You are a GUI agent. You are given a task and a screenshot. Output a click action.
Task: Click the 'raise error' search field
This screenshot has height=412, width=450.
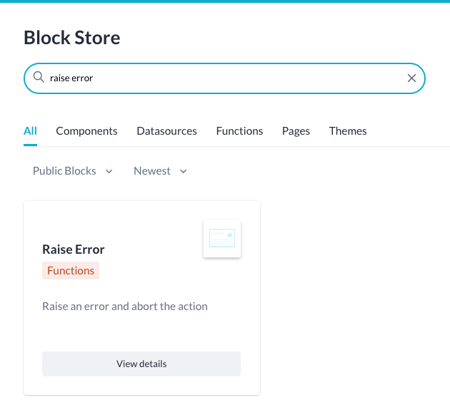[x=224, y=78]
